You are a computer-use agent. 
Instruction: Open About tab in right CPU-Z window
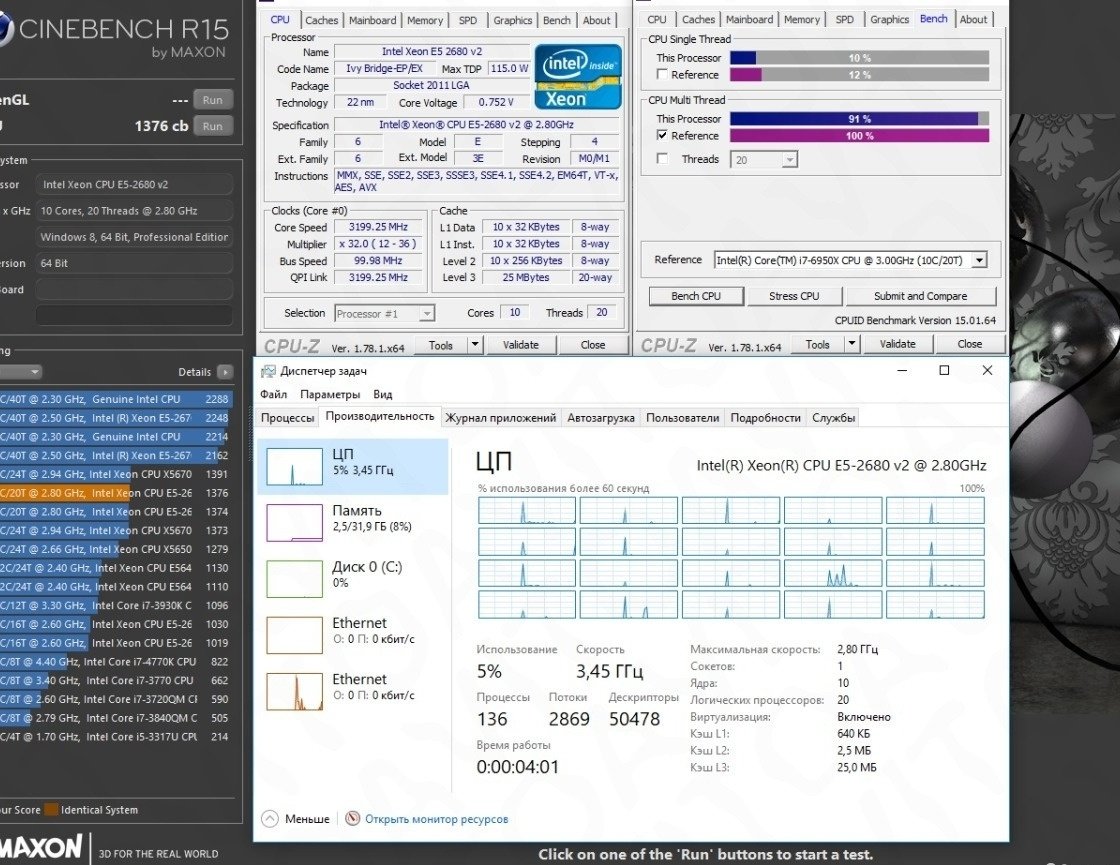tap(973, 19)
